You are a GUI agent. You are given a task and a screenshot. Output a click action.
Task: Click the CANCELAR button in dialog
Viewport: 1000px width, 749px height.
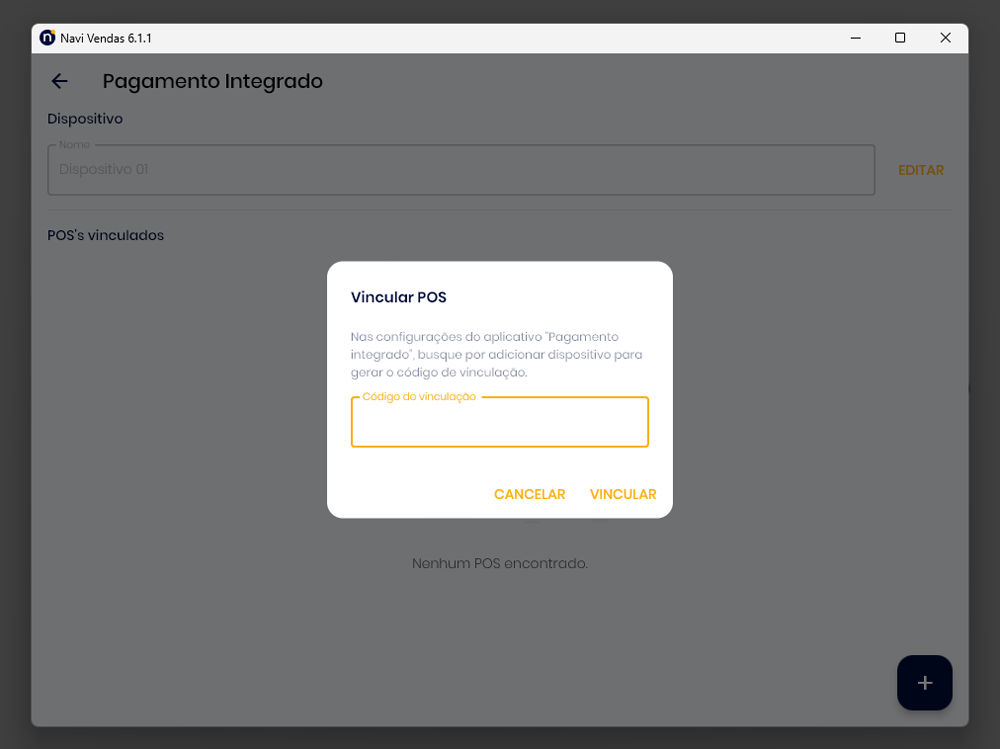529,494
